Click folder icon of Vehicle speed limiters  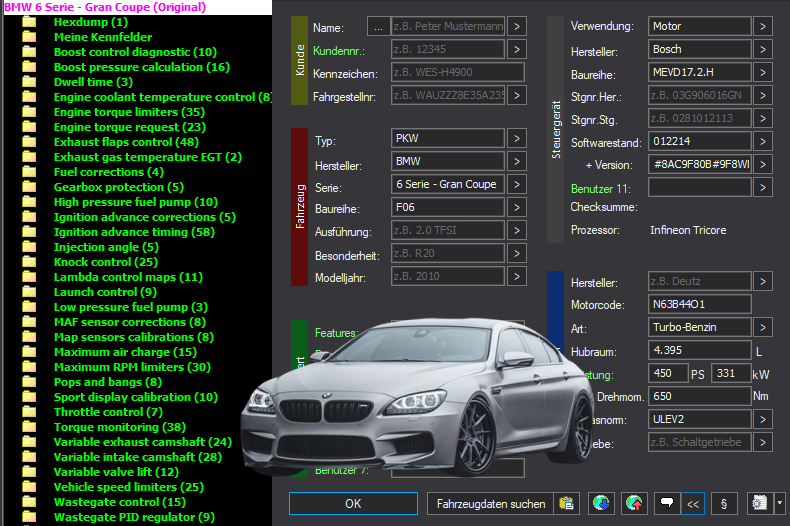point(29,487)
